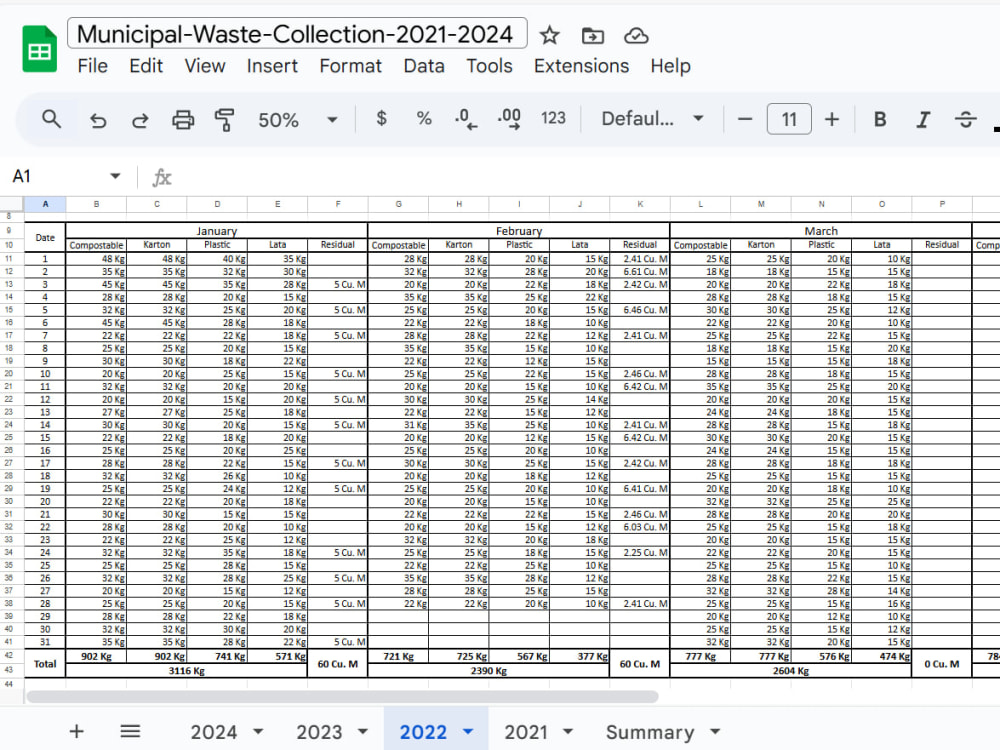Decrease decimal places
The height and width of the screenshot is (750, 1000).
[x=466, y=119]
